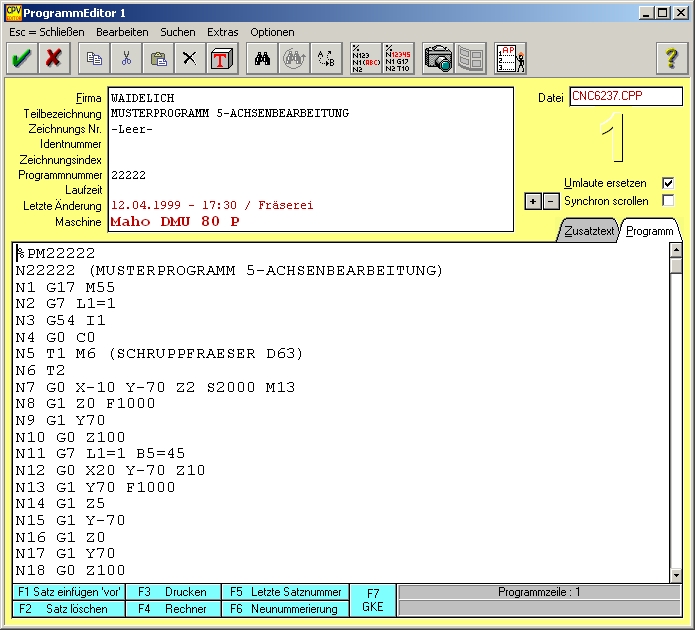Click the camera snapshot icon
The image size is (695, 630).
437,58
